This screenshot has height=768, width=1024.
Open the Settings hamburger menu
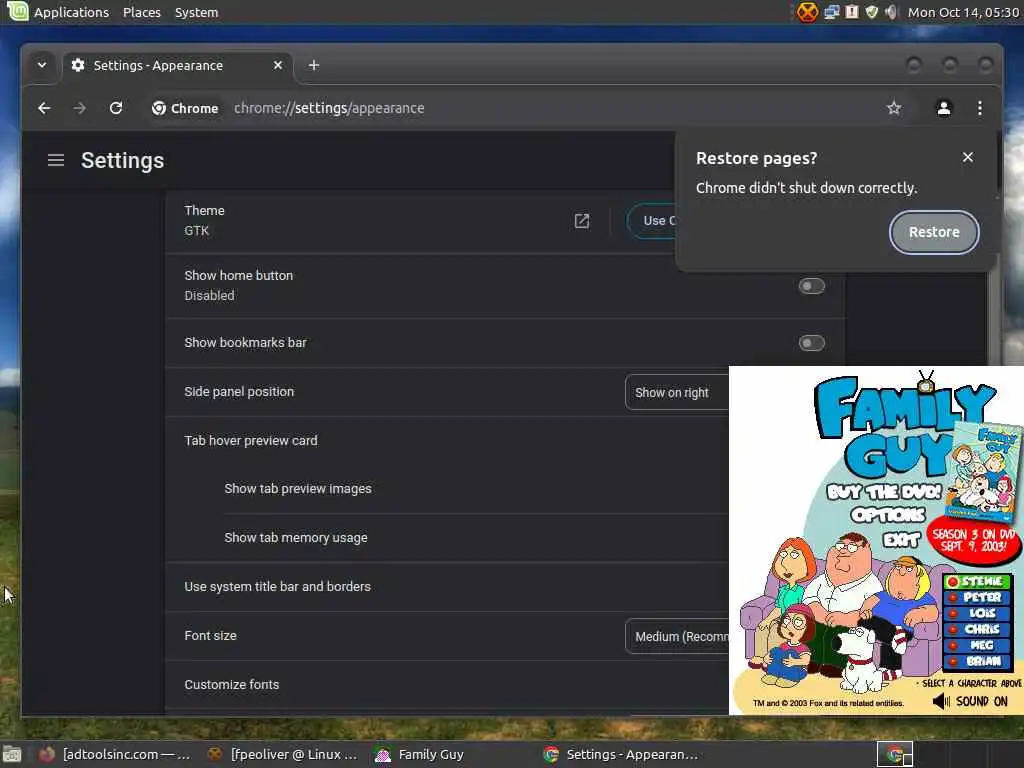pos(56,160)
